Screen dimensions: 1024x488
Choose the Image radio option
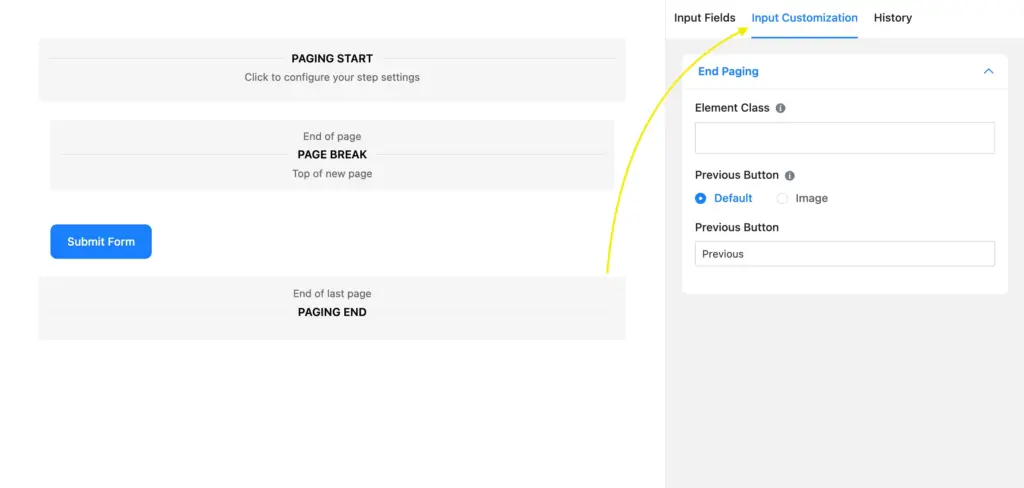point(782,198)
